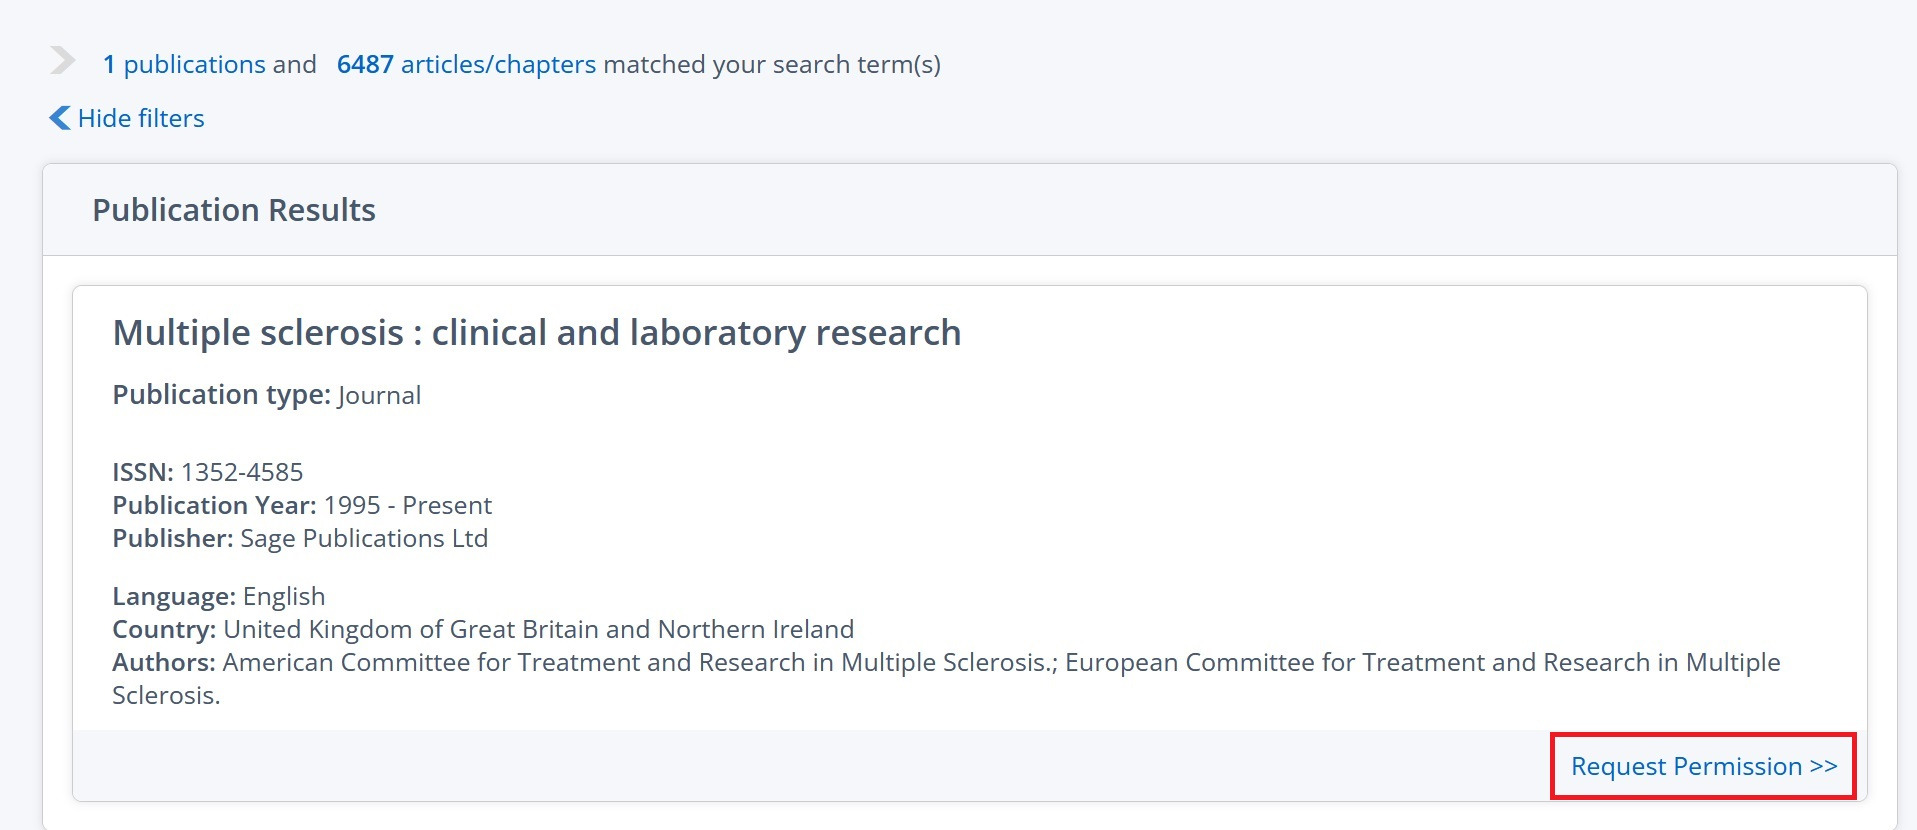This screenshot has height=830, width=1917.
Task: Click the publisher name Sage Publications Ltd
Action: [x=364, y=539]
